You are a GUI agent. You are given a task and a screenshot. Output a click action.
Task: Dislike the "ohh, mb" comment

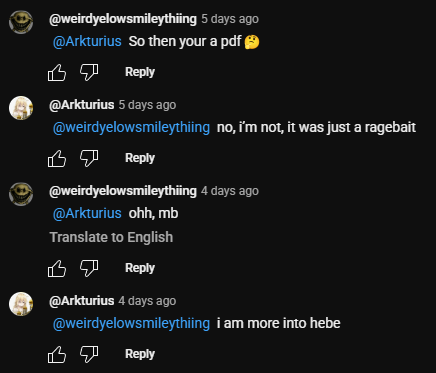coord(89,268)
